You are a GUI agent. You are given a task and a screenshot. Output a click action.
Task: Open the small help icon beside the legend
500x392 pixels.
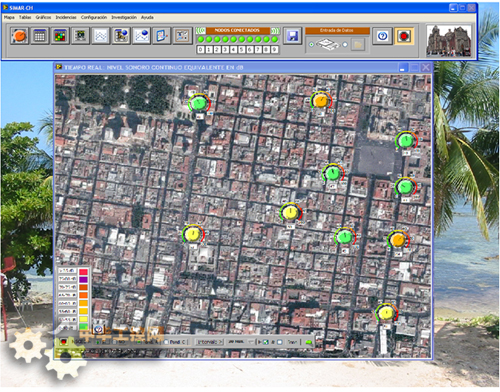[x=98, y=329]
